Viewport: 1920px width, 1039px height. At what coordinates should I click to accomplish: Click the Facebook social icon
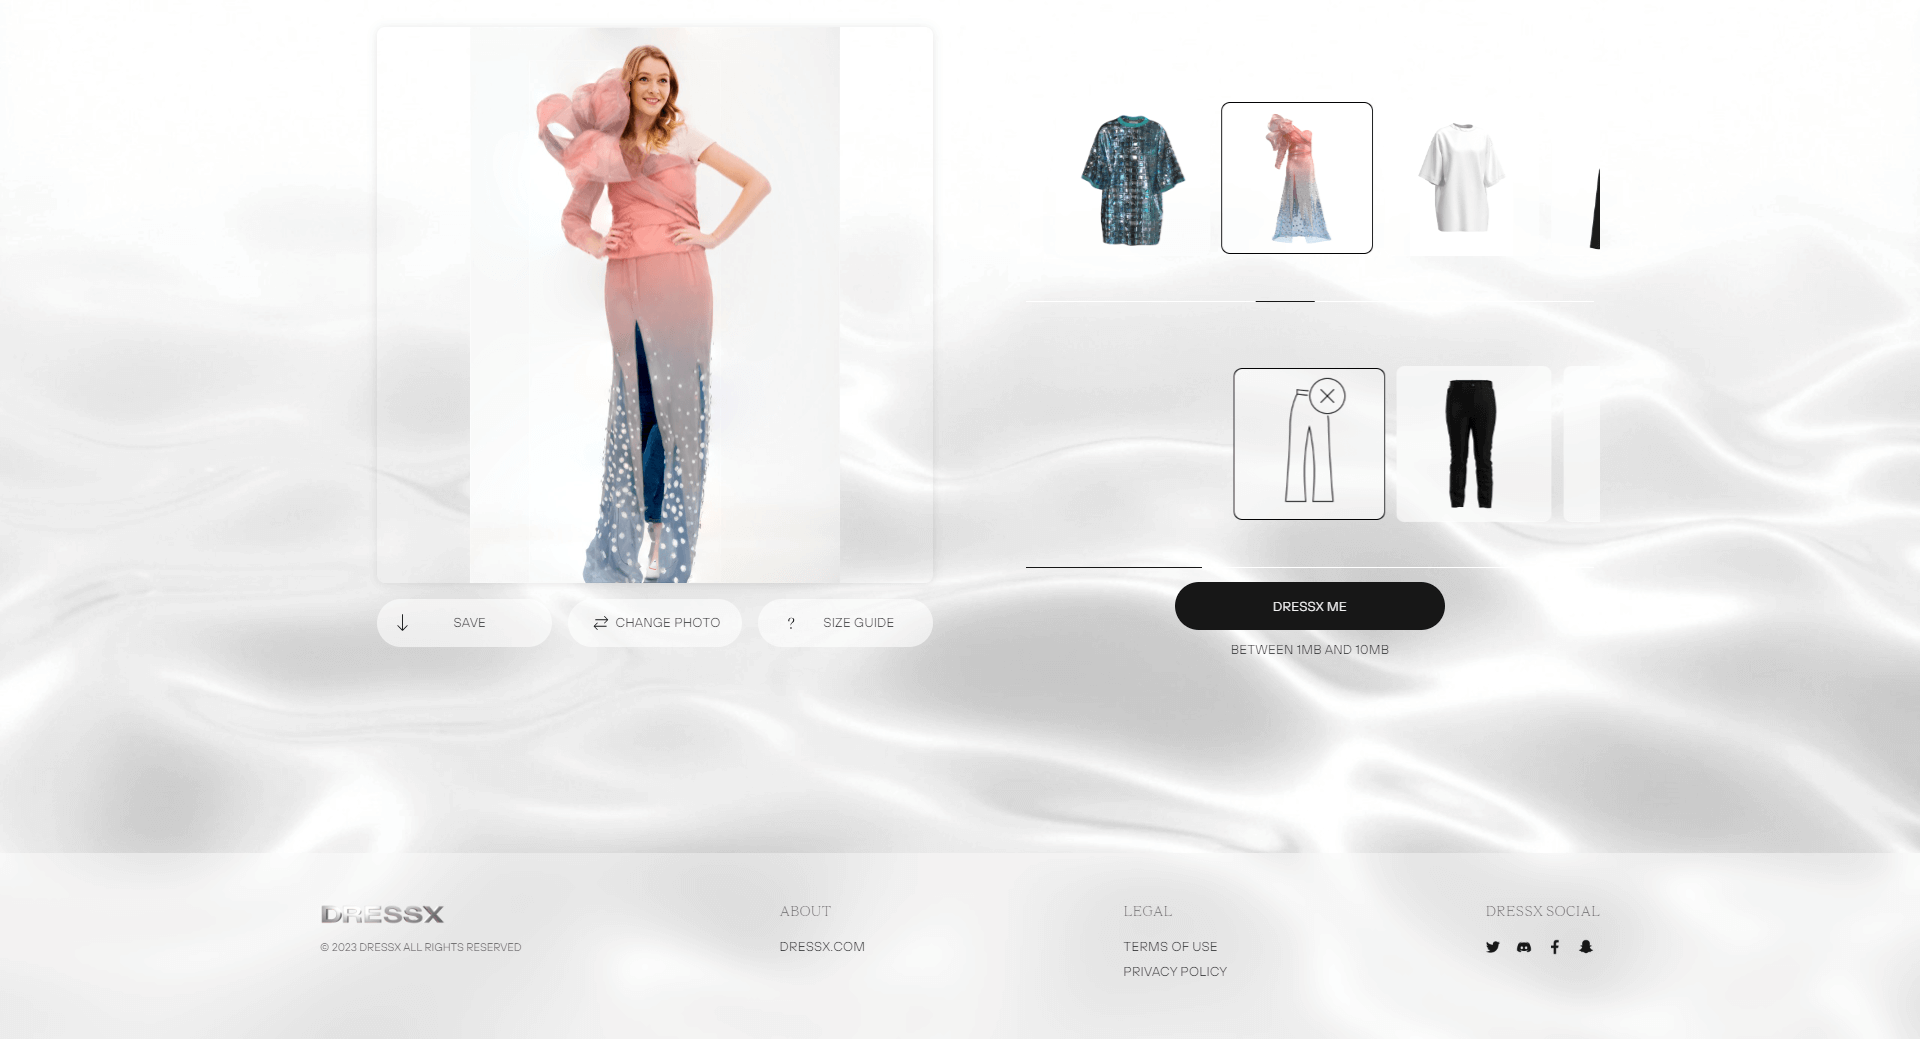[x=1556, y=947]
